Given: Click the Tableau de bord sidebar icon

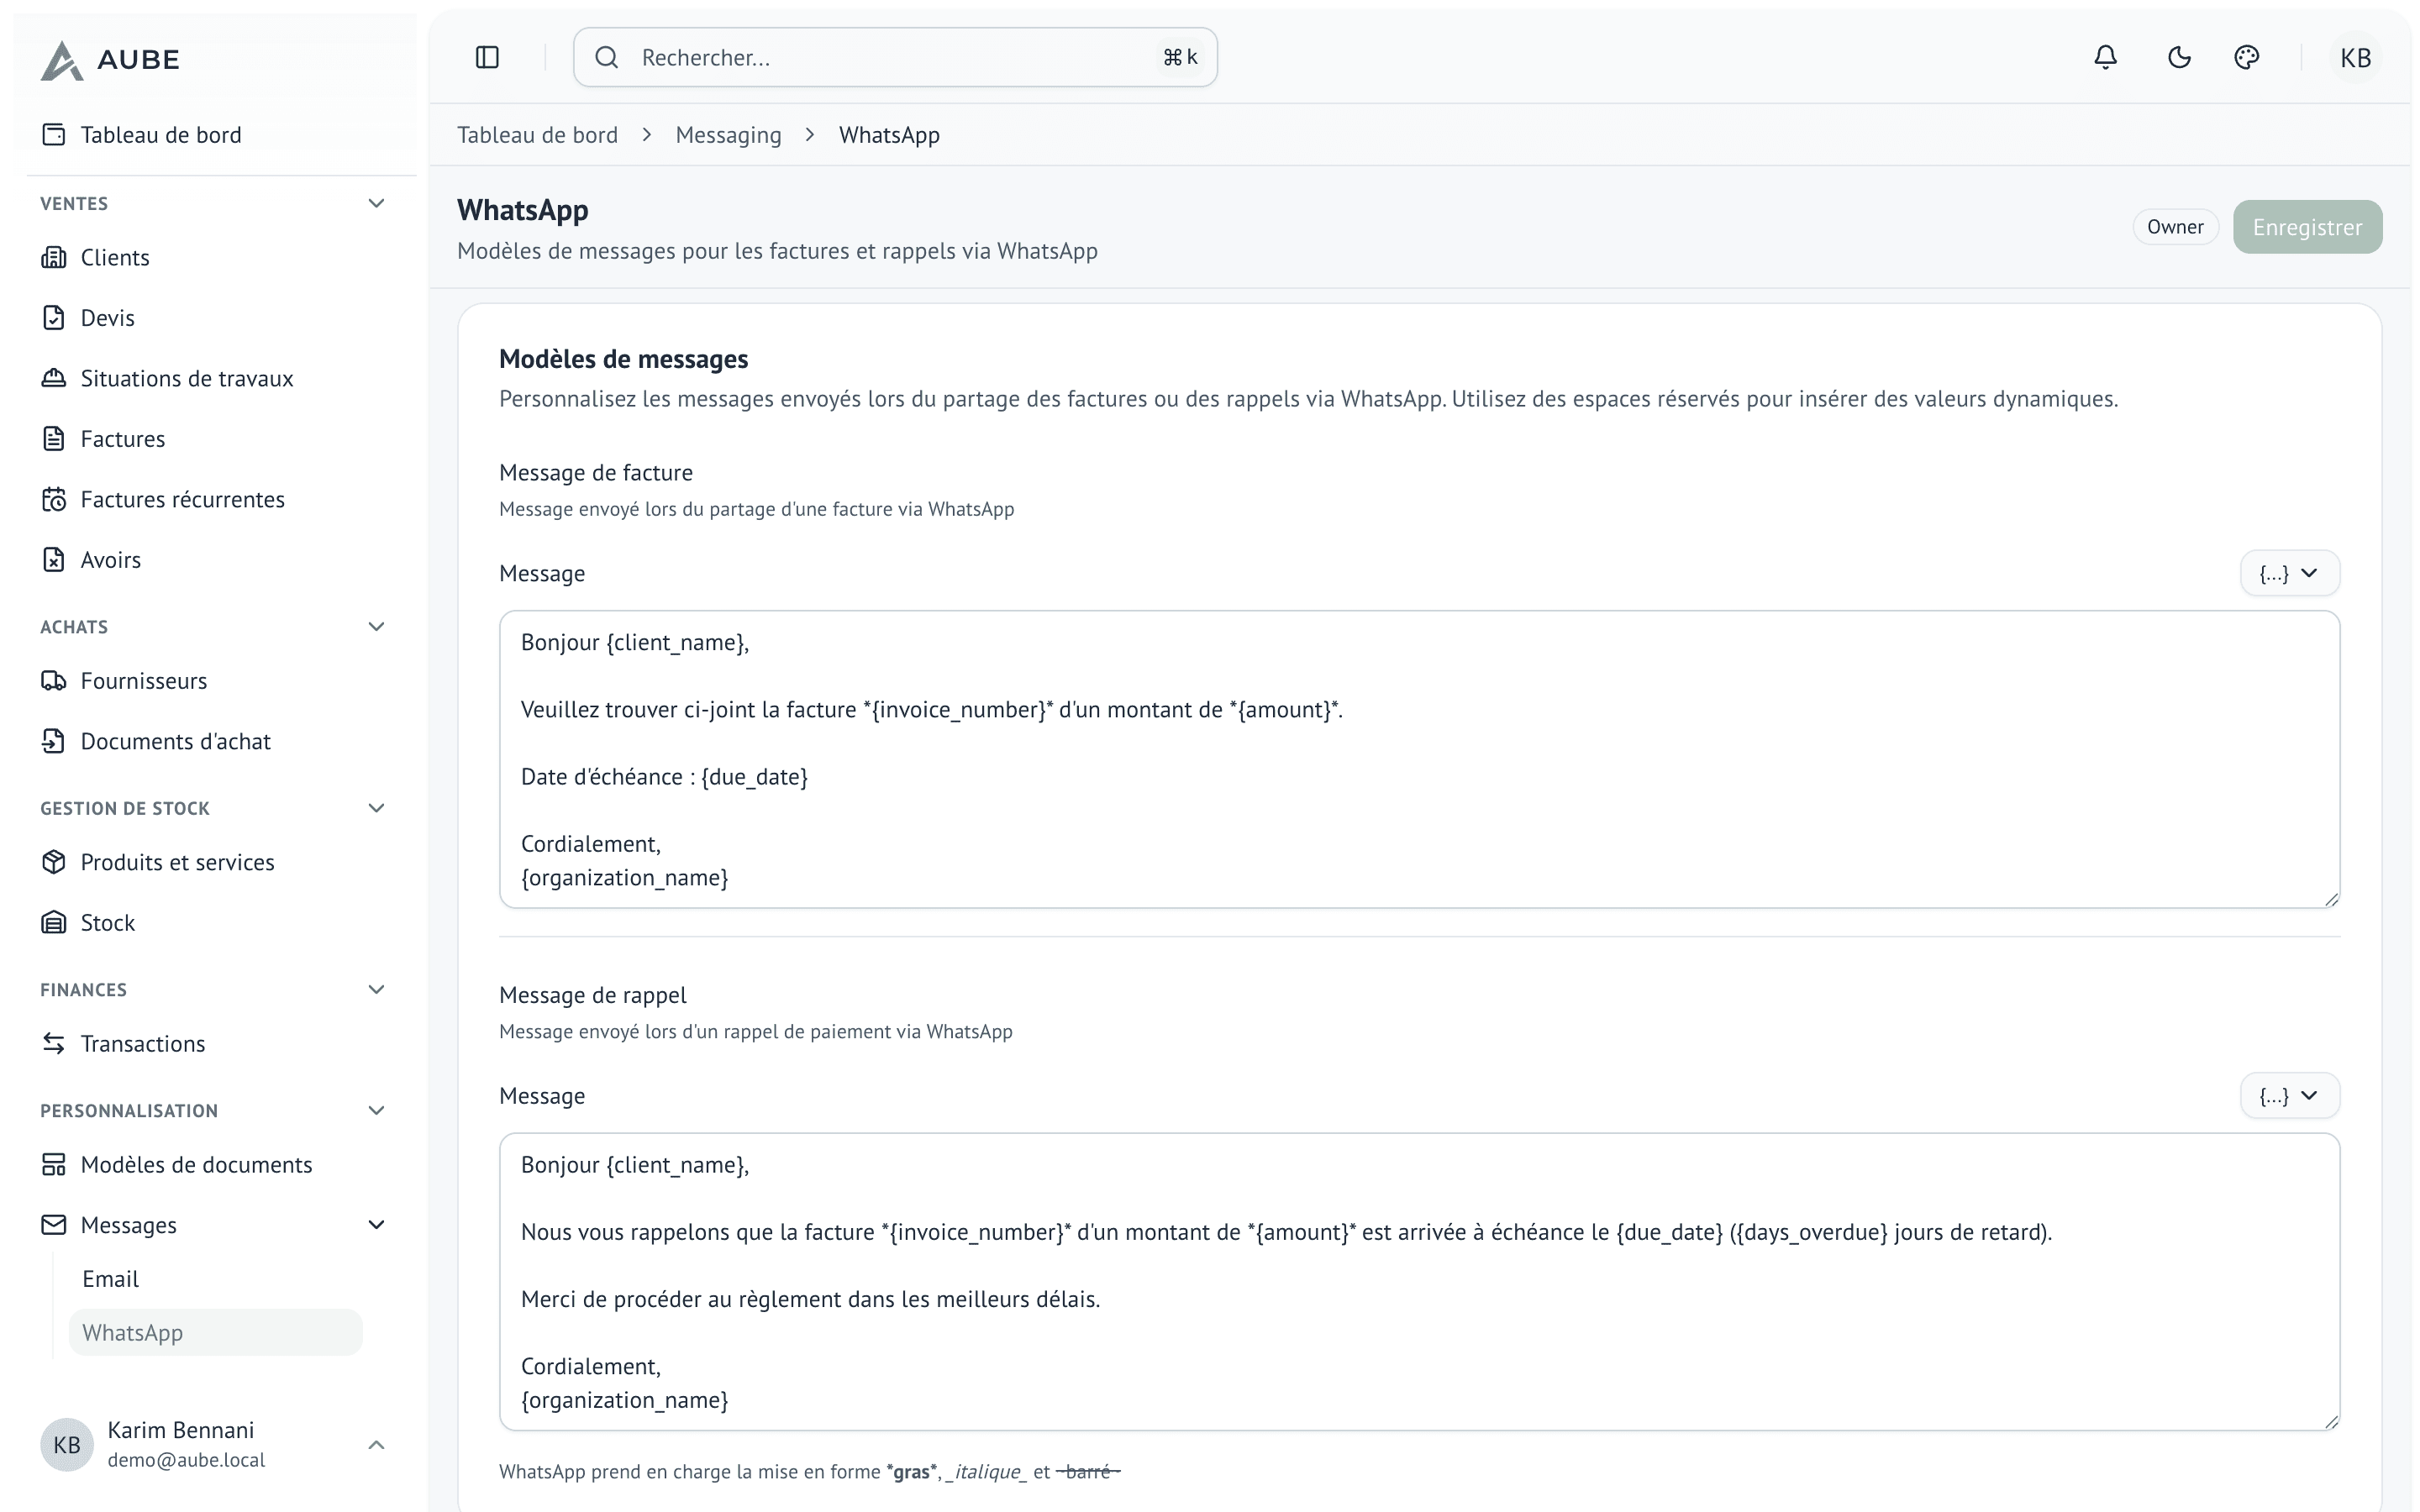Looking at the screenshot, I should (54, 135).
